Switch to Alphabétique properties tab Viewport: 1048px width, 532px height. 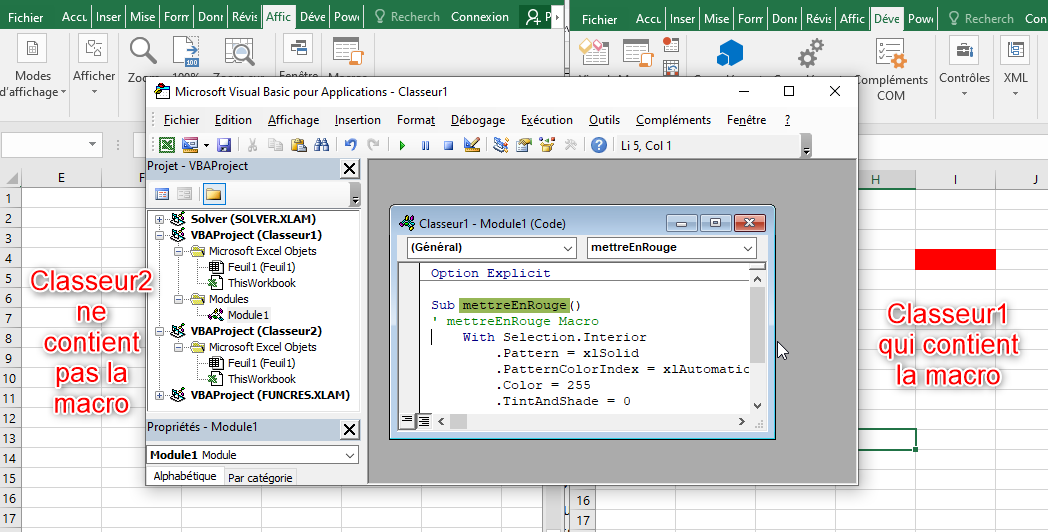185,476
